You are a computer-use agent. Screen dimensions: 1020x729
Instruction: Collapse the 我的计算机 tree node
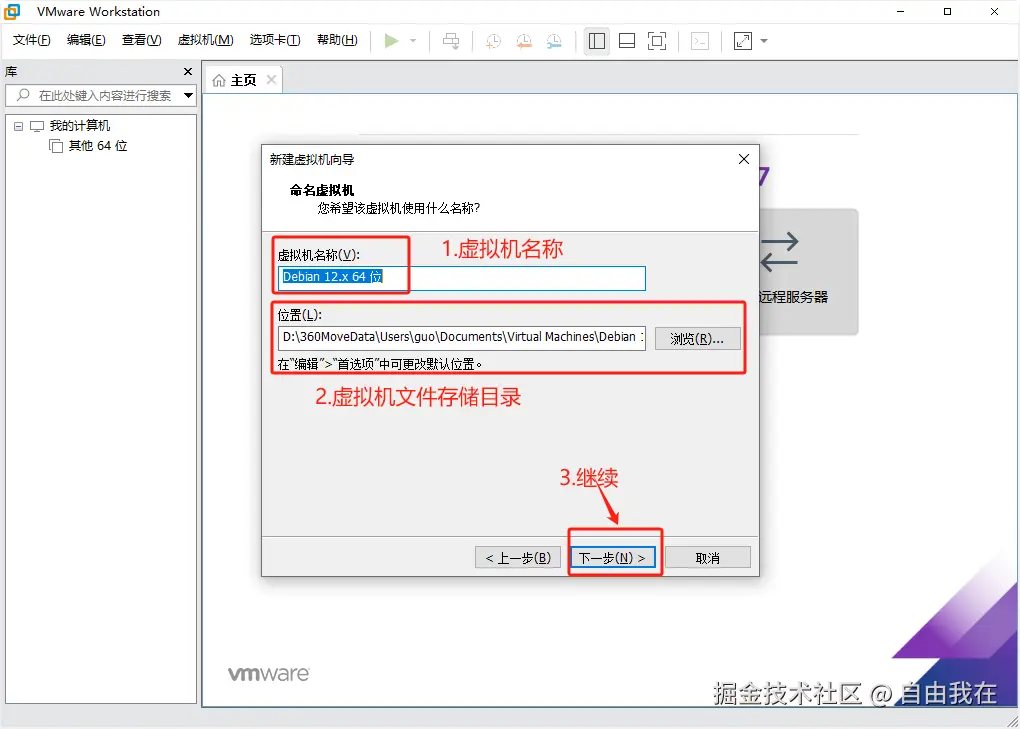tap(18, 126)
